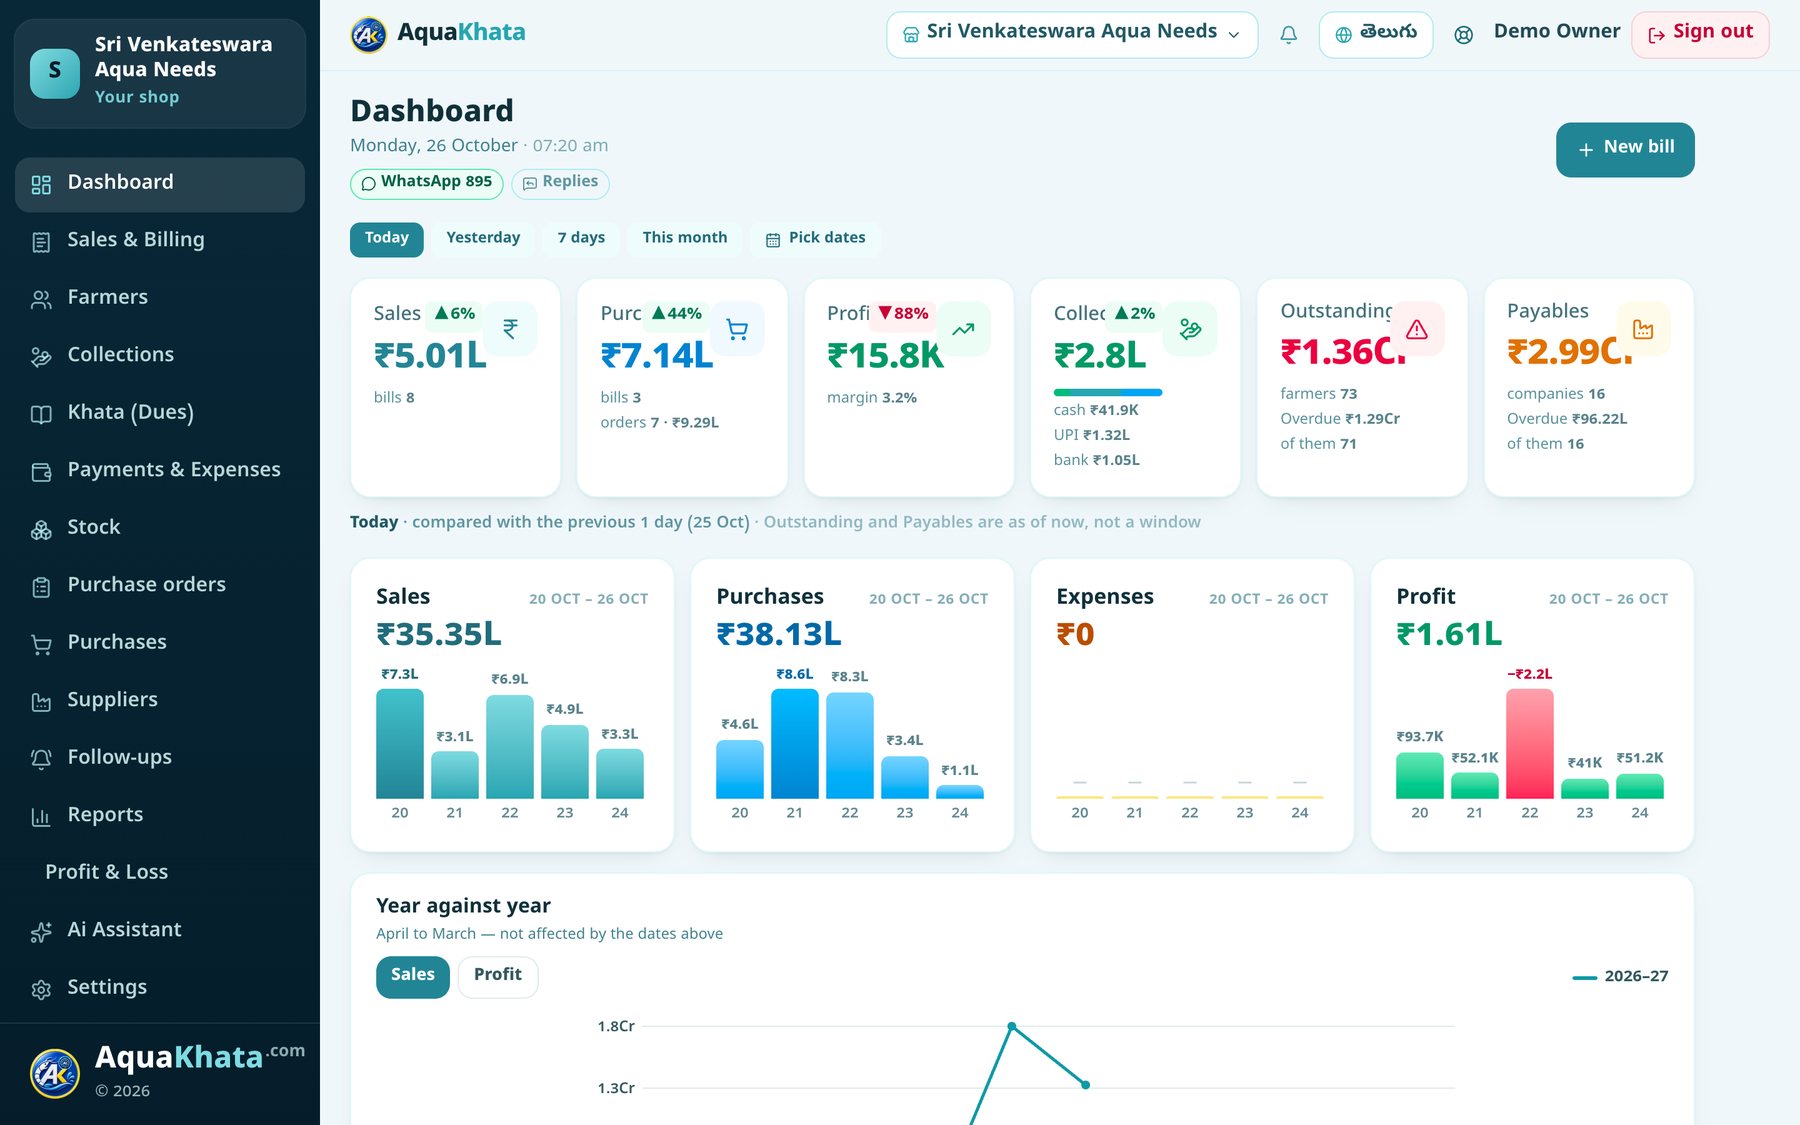This screenshot has height=1125, width=1800.
Task: Click the cart icon on Purchases card
Action: click(x=737, y=329)
